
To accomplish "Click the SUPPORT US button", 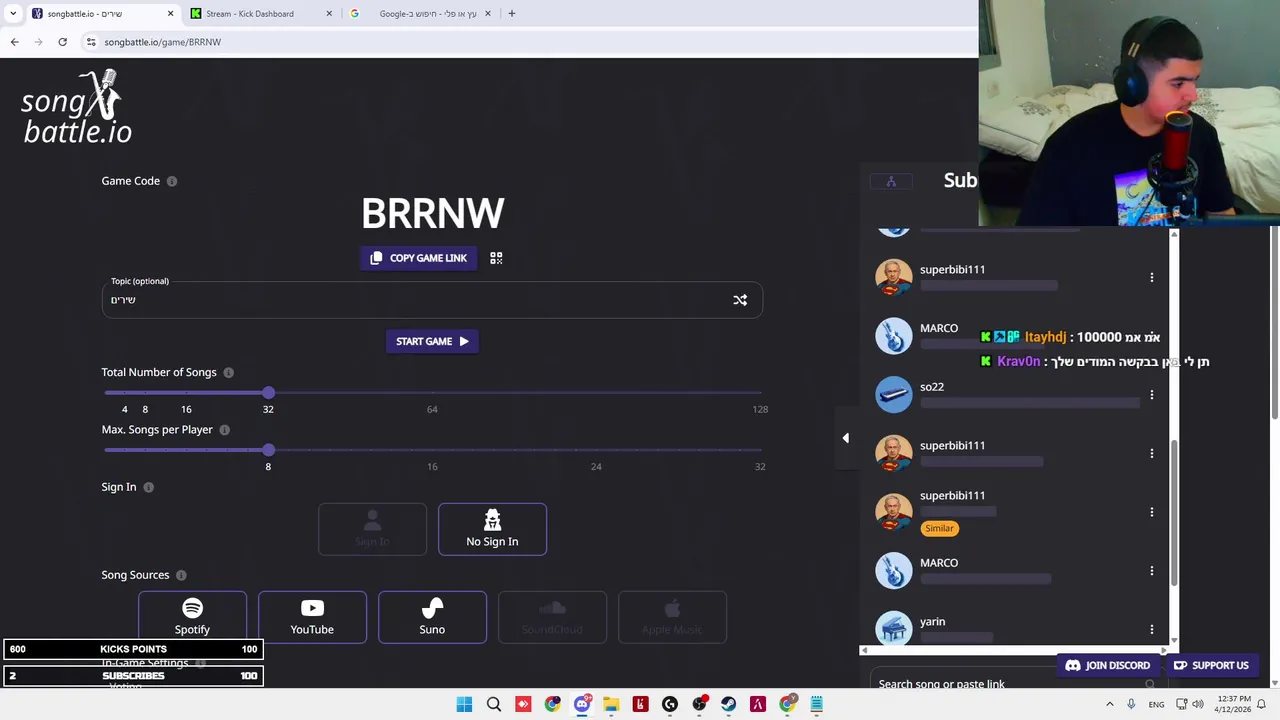I will [1211, 665].
